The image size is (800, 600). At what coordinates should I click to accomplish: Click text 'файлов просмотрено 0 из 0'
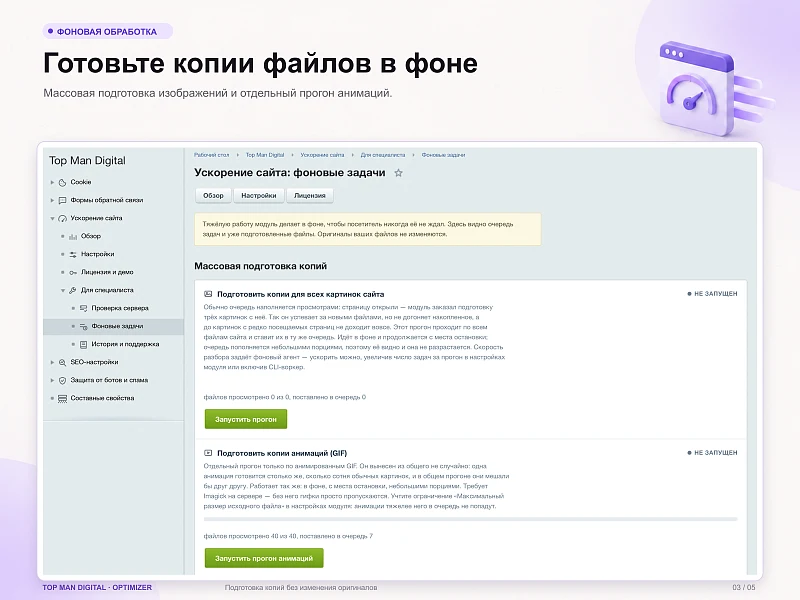pos(246,397)
